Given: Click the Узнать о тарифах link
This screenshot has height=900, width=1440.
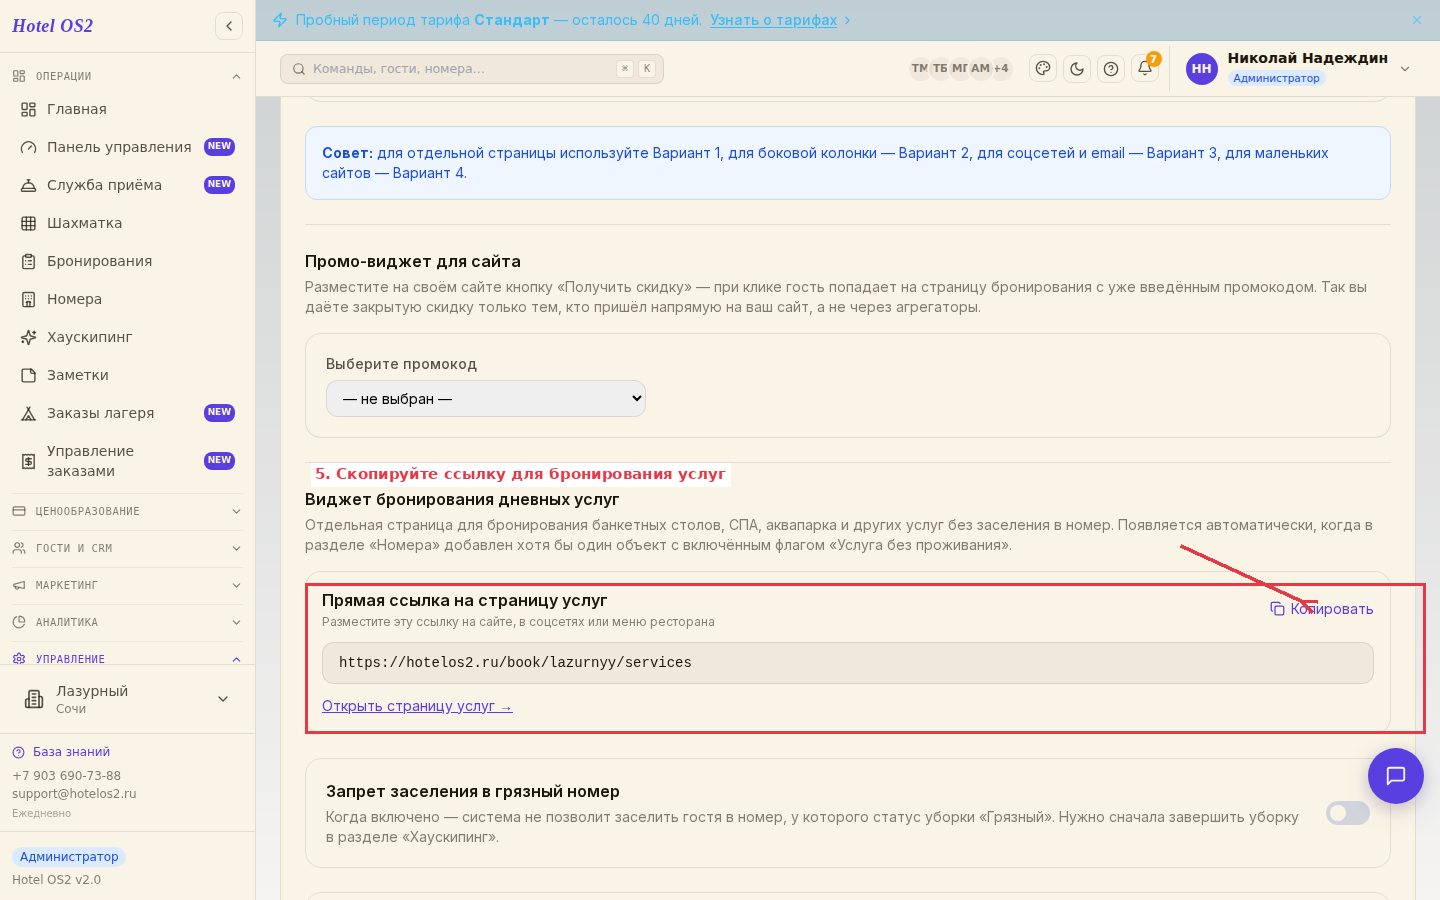Looking at the screenshot, I should [774, 20].
